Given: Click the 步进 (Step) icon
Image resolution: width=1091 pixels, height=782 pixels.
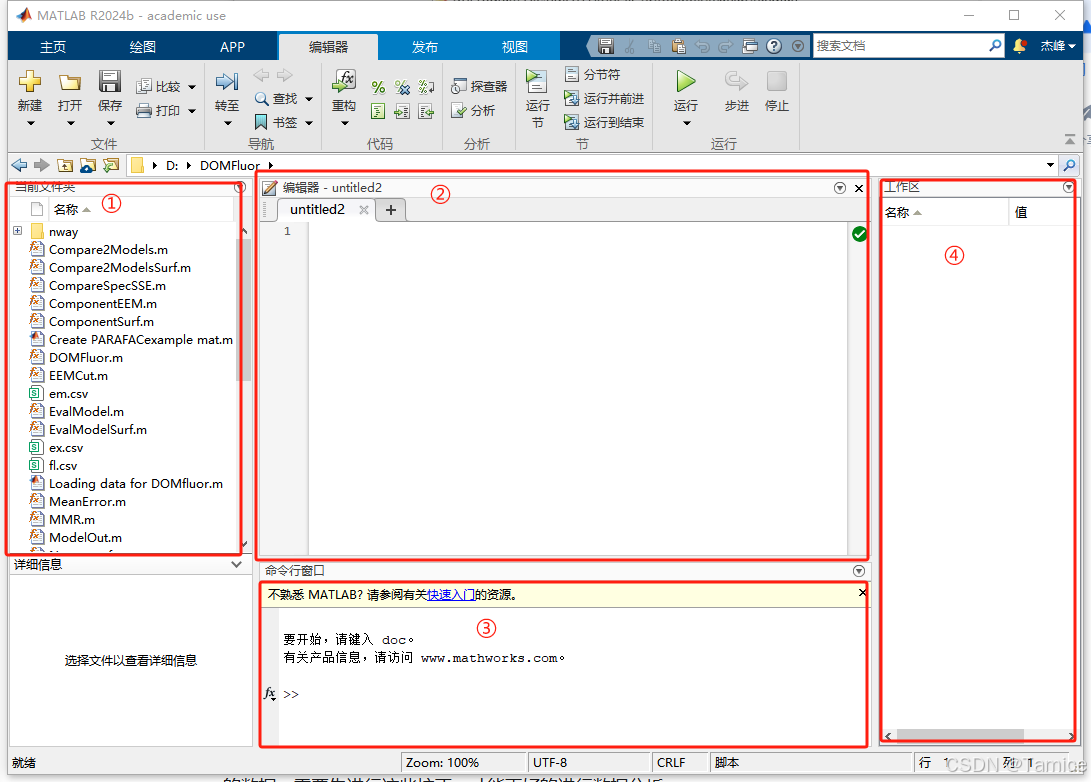Looking at the screenshot, I should pyautogui.click(x=736, y=81).
